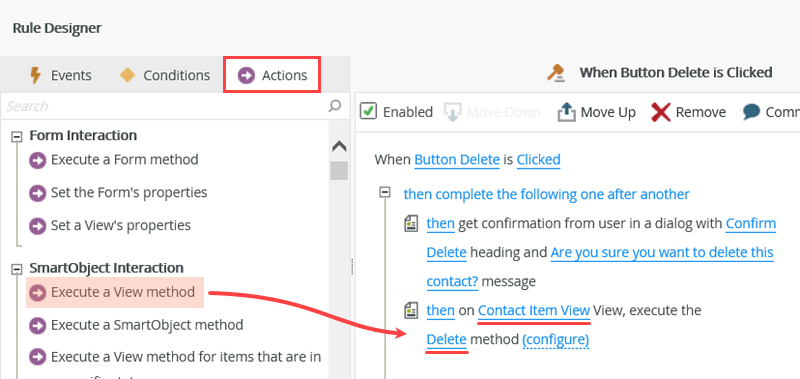Click the Actions purple arrow icon

246,75
